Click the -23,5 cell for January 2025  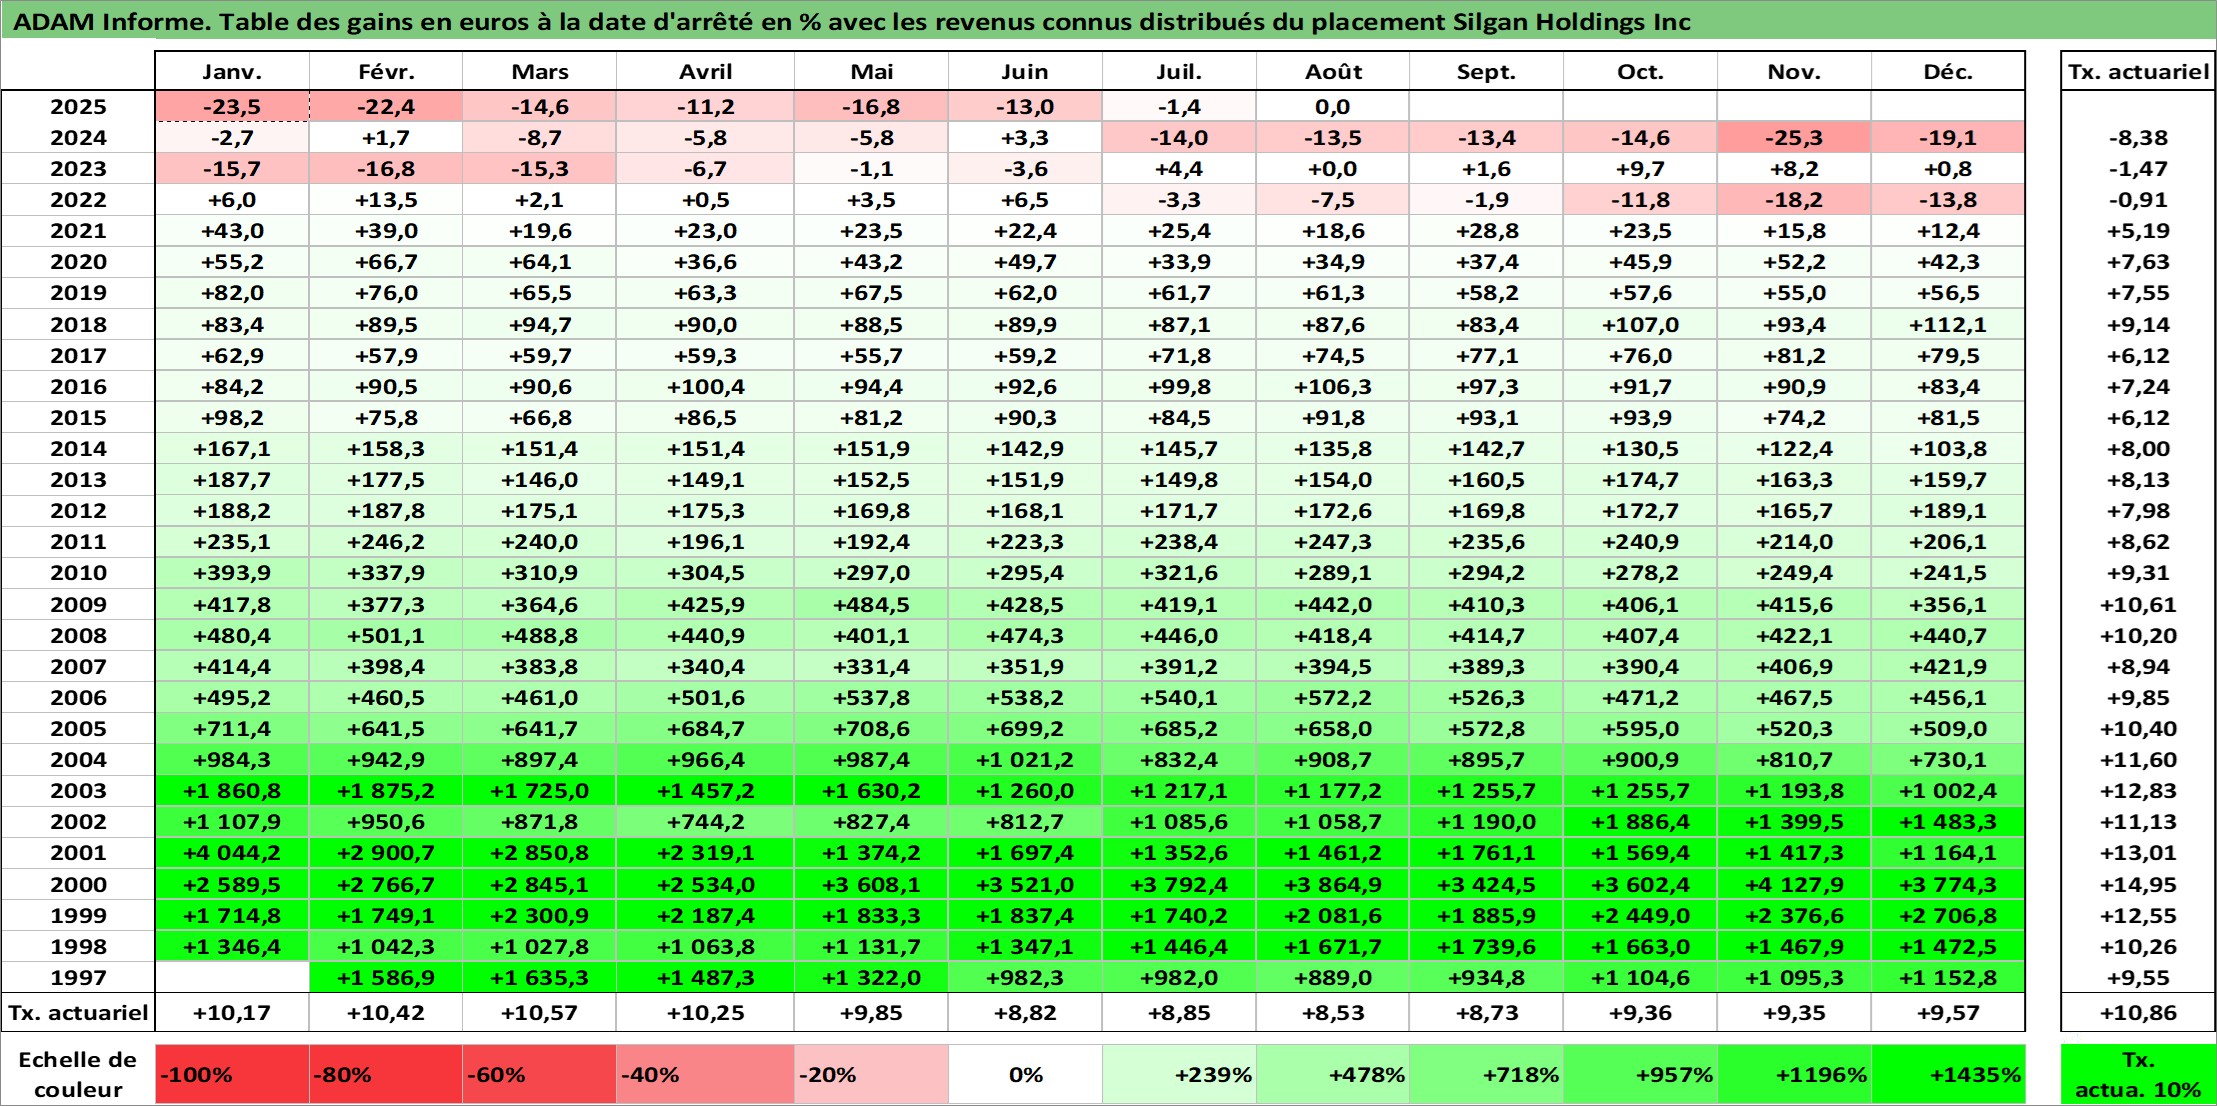click(x=232, y=107)
